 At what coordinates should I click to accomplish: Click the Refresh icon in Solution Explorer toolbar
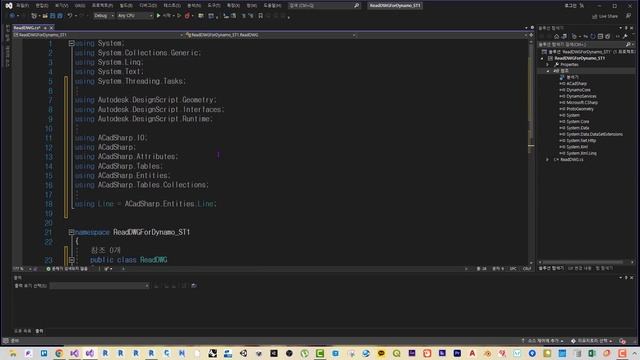[593, 36]
